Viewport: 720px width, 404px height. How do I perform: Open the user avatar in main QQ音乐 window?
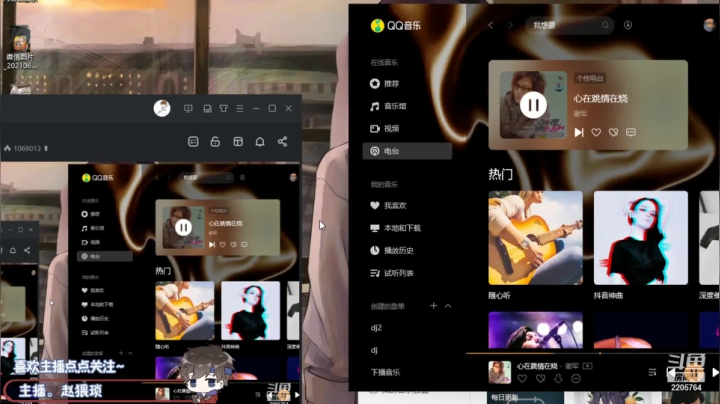coord(710,25)
